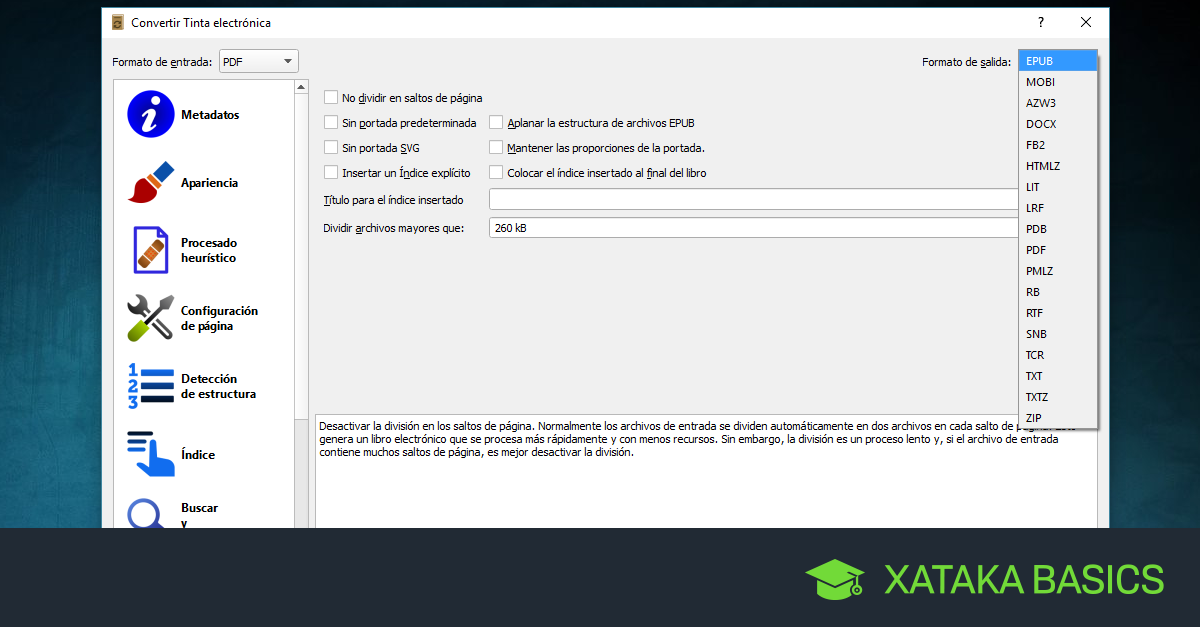Screen dimensions: 1200x627
Task: Select TXT from the format list
Action: [x=1034, y=376]
